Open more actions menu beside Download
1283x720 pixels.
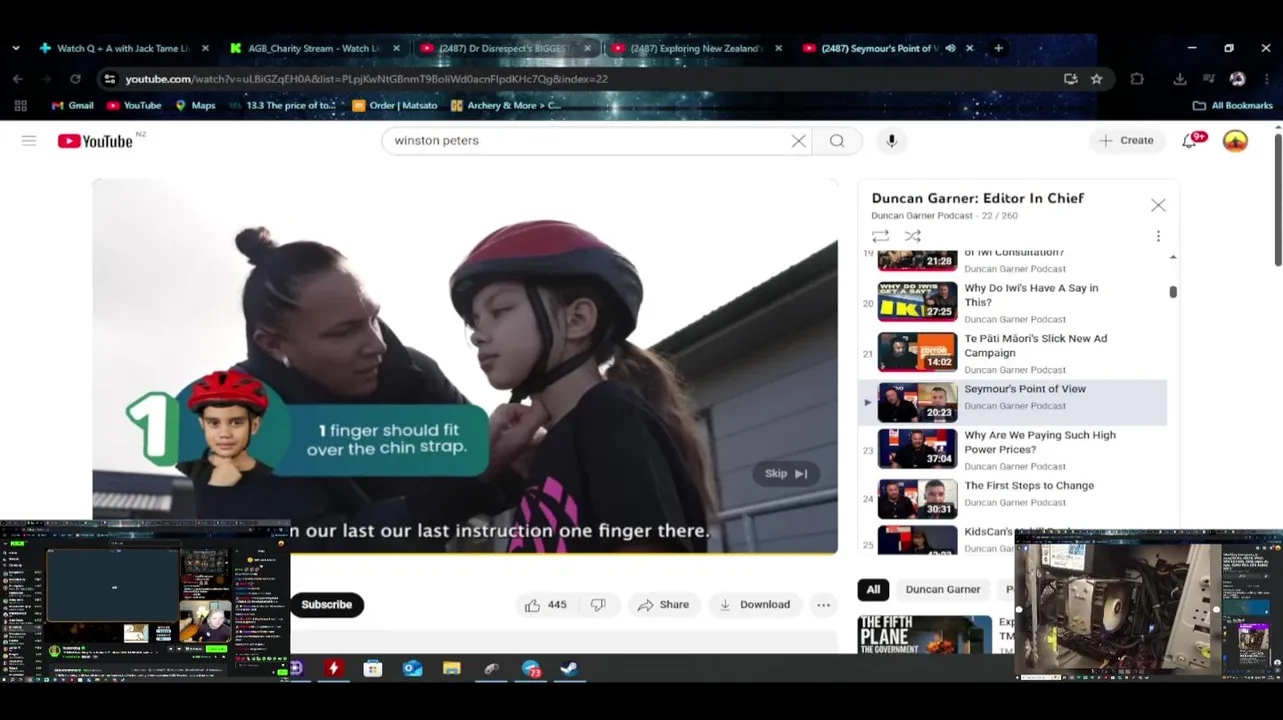point(823,605)
